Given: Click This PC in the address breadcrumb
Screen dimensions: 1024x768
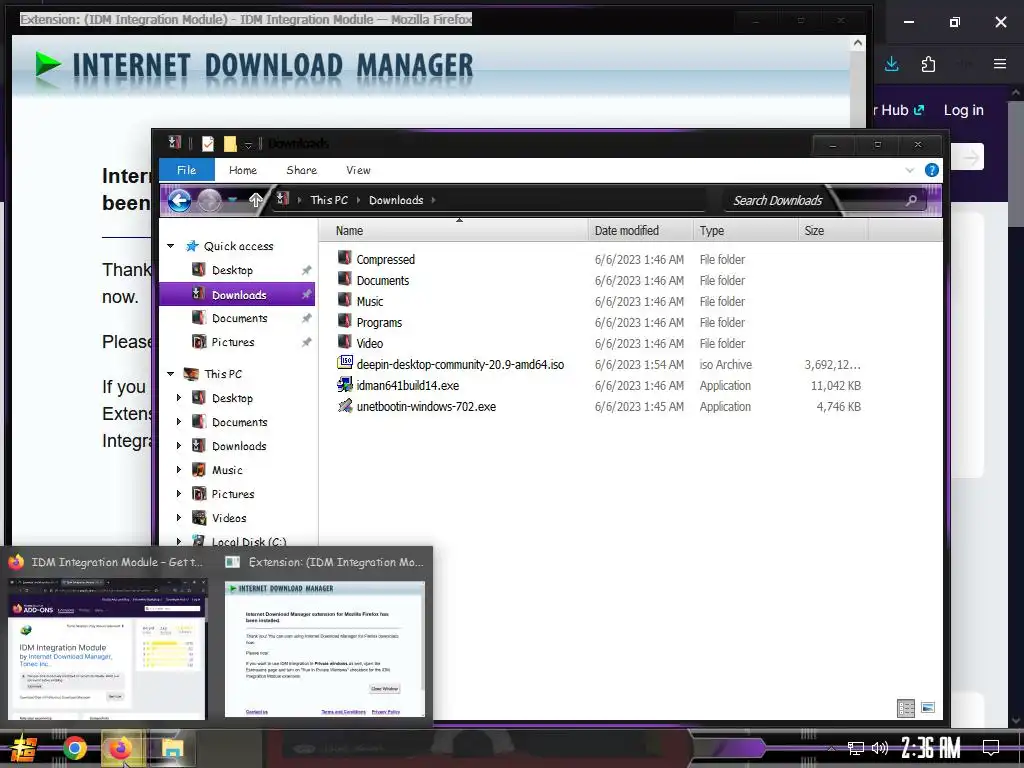Looking at the screenshot, I should pyautogui.click(x=329, y=200).
